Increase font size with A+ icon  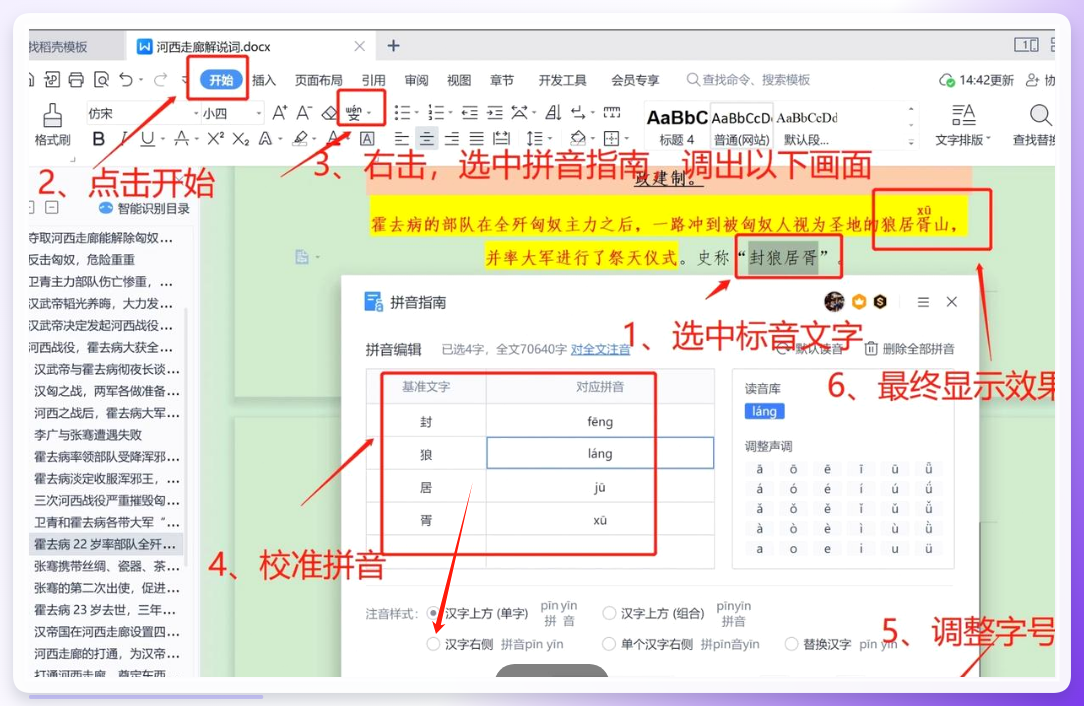(x=279, y=113)
